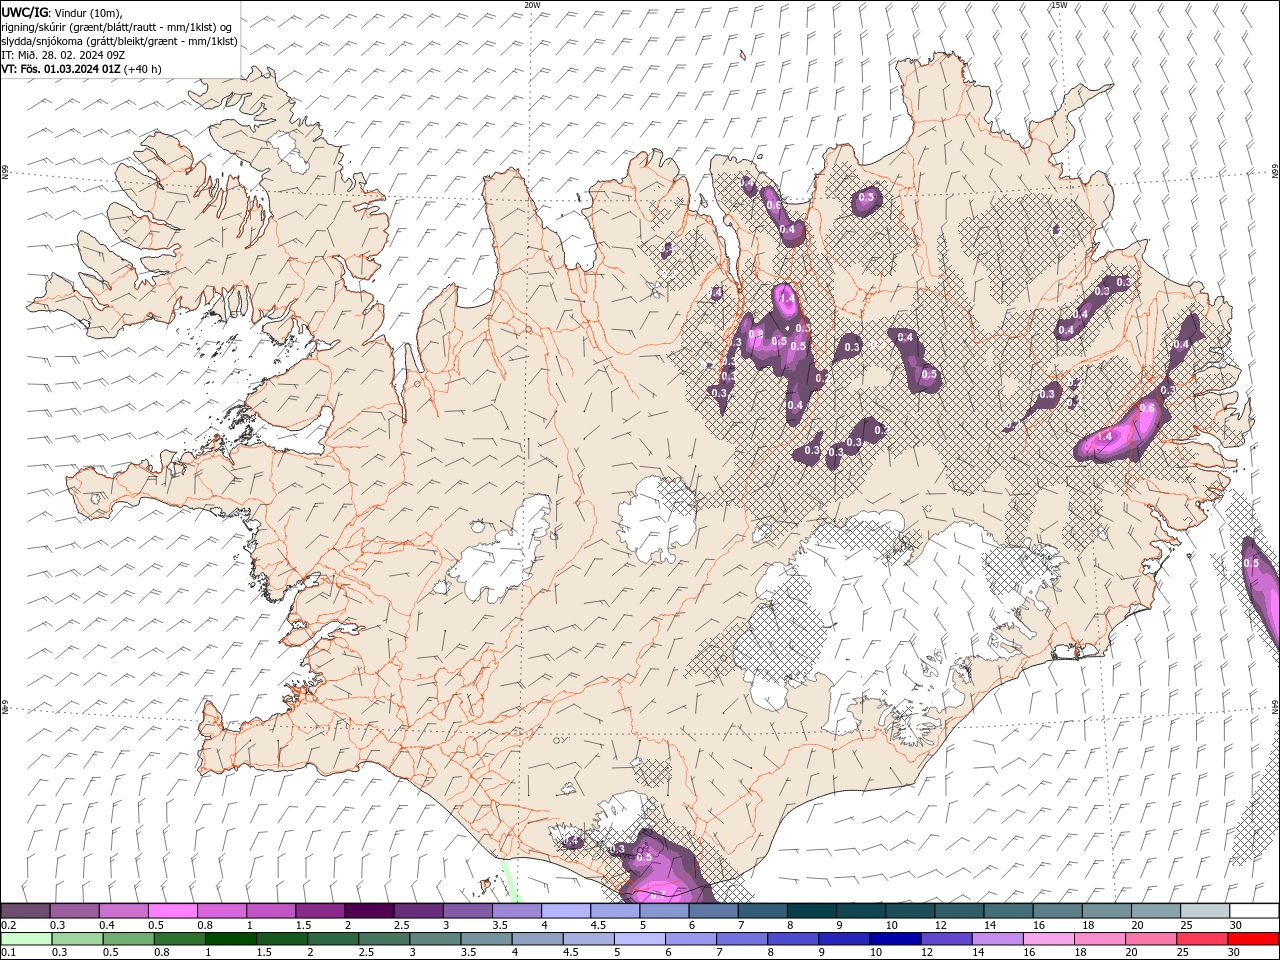
Task: Click the bright pink 0.5–0.8 swatch in the upper legend row
Action: click(x=172, y=911)
